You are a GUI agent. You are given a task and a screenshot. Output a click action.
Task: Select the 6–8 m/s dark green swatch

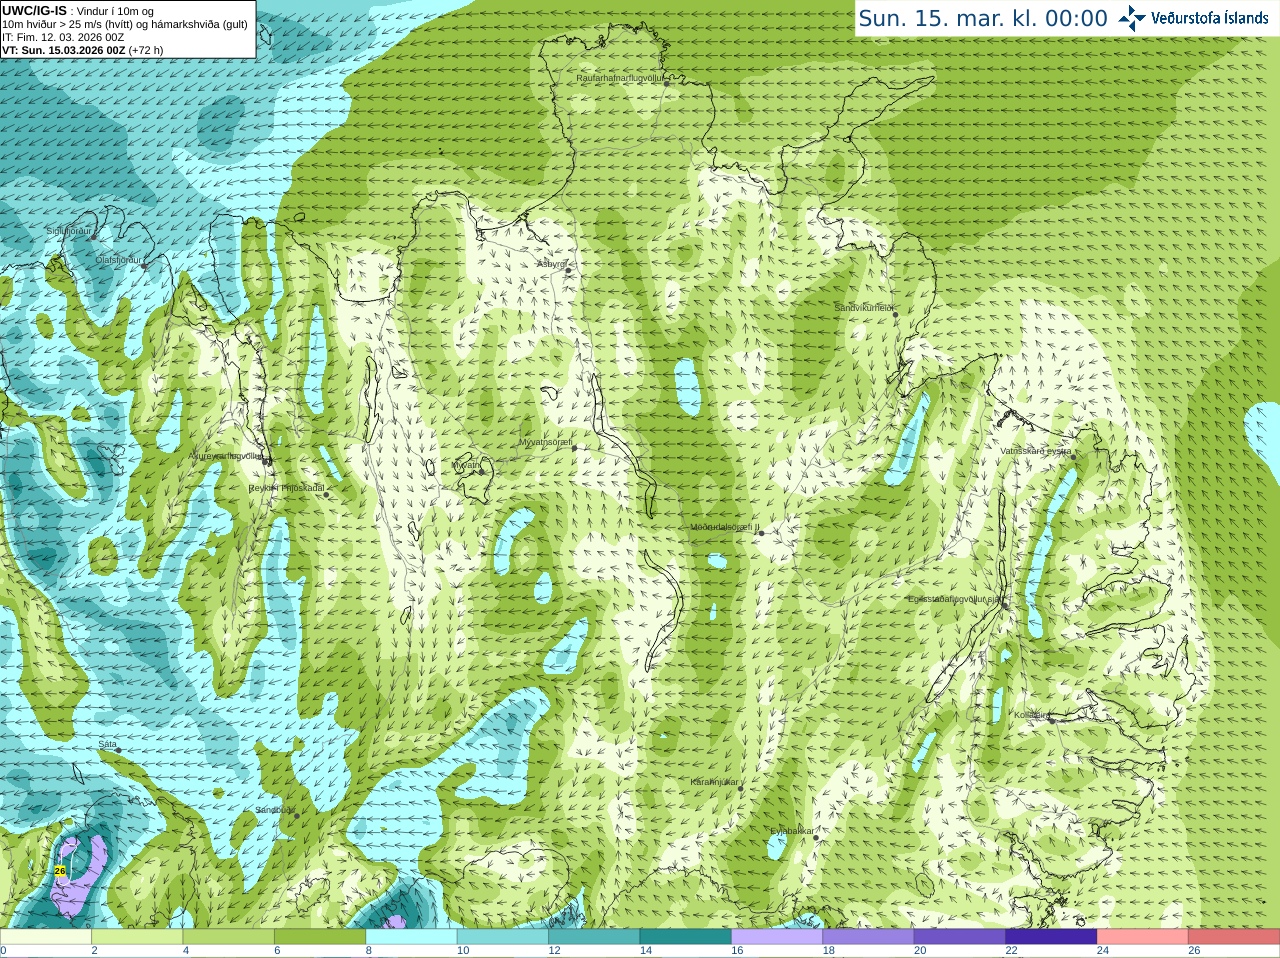[x=320, y=937]
